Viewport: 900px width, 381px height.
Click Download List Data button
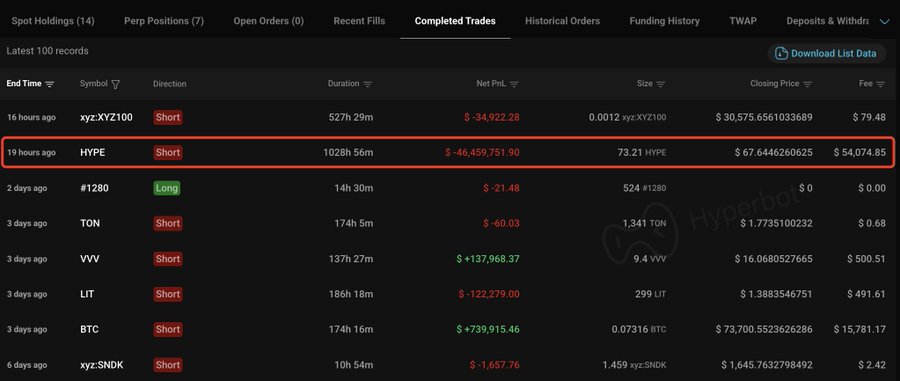[827, 53]
